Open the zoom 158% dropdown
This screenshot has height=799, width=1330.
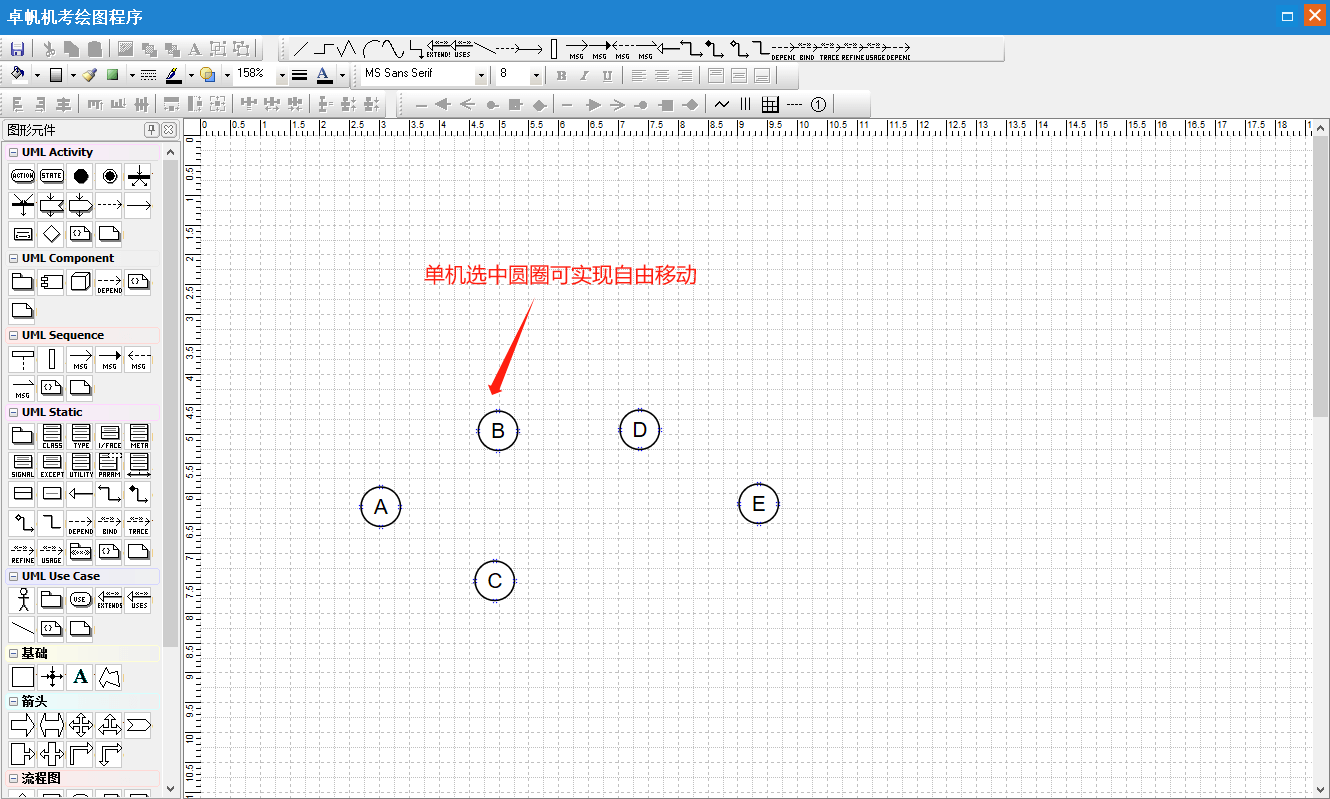pyautogui.click(x=281, y=75)
